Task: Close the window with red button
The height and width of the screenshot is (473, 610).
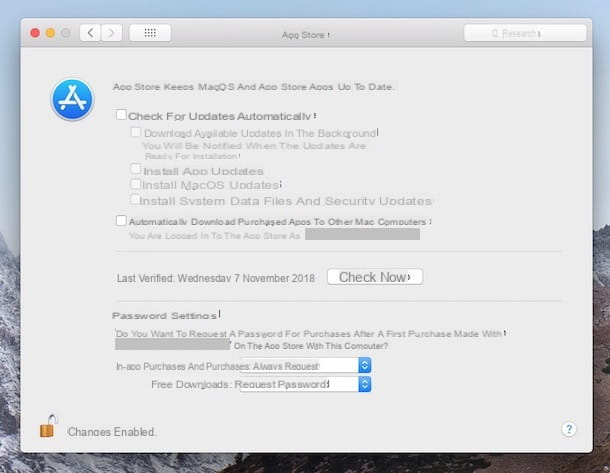Action: (x=35, y=33)
